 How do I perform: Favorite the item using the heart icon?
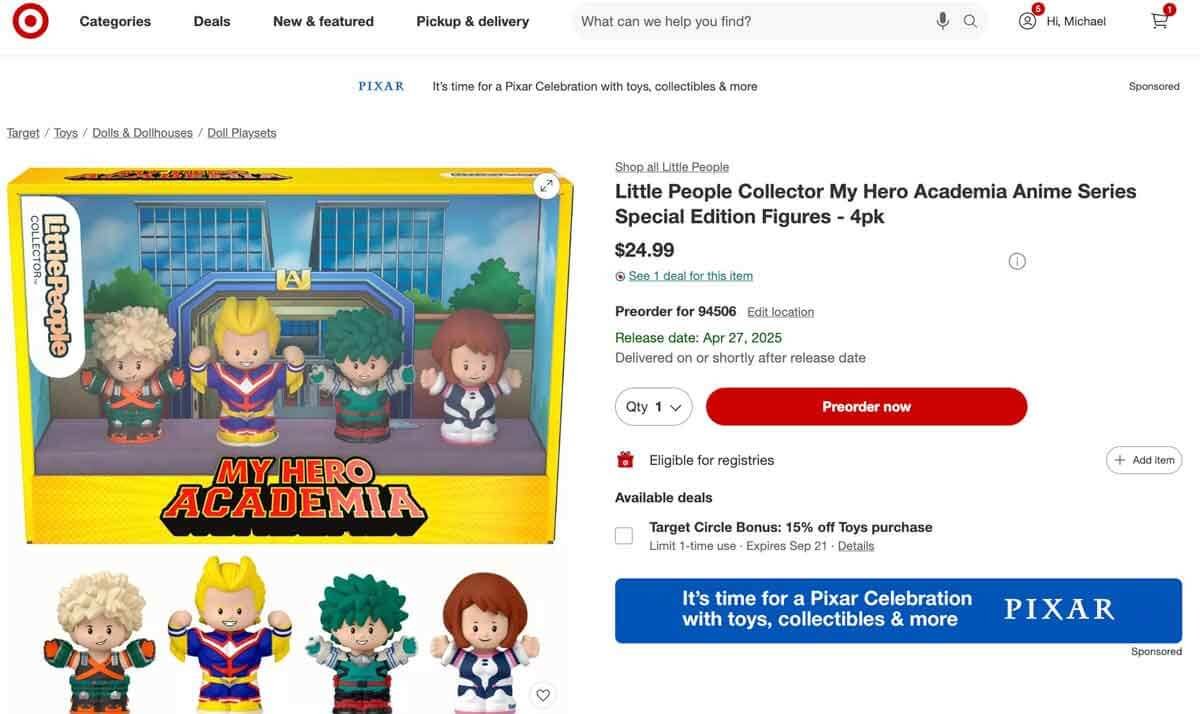[543, 695]
